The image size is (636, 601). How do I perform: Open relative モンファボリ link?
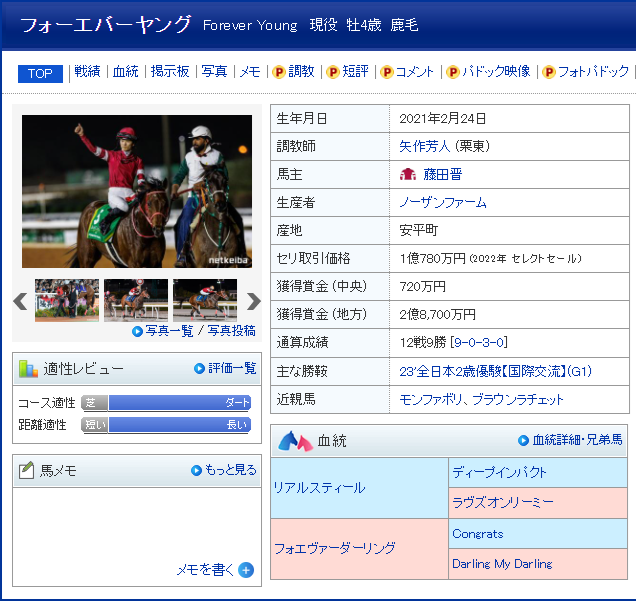pos(430,399)
